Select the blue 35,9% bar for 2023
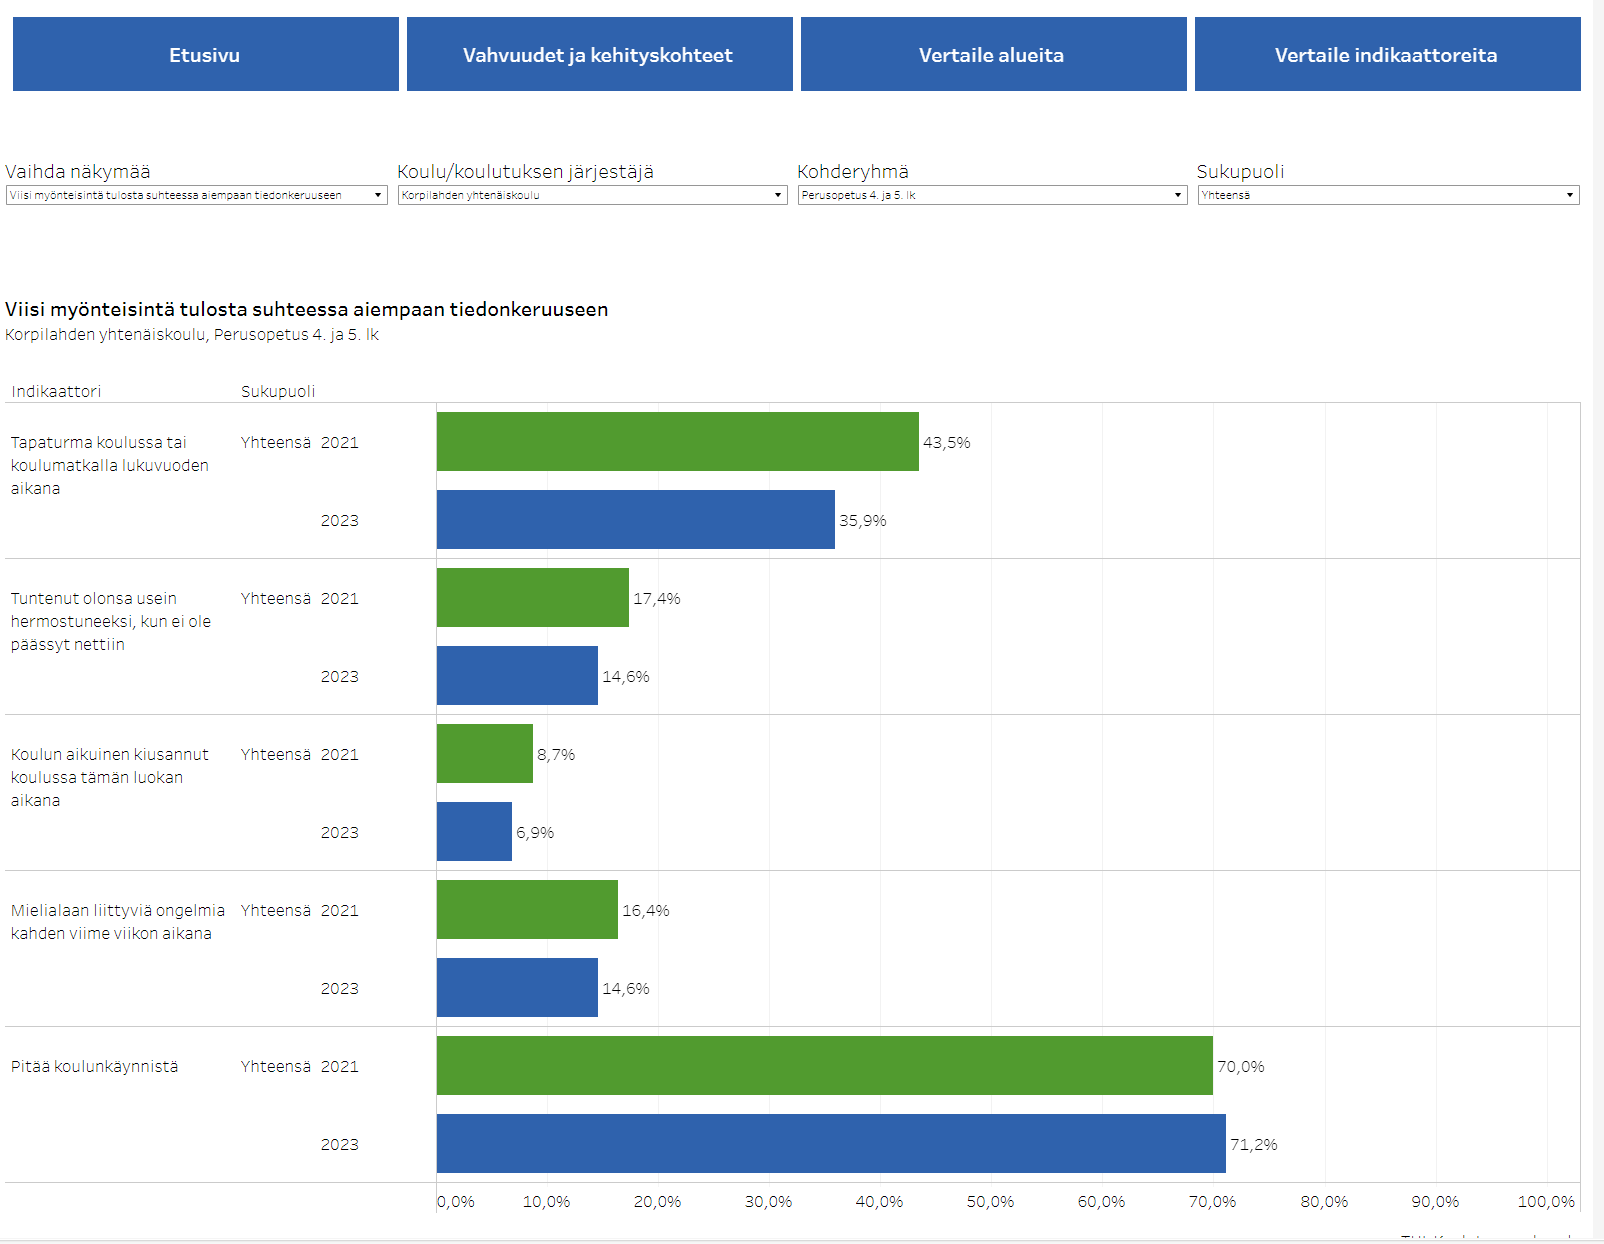The image size is (1604, 1244). click(x=635, y=520)
